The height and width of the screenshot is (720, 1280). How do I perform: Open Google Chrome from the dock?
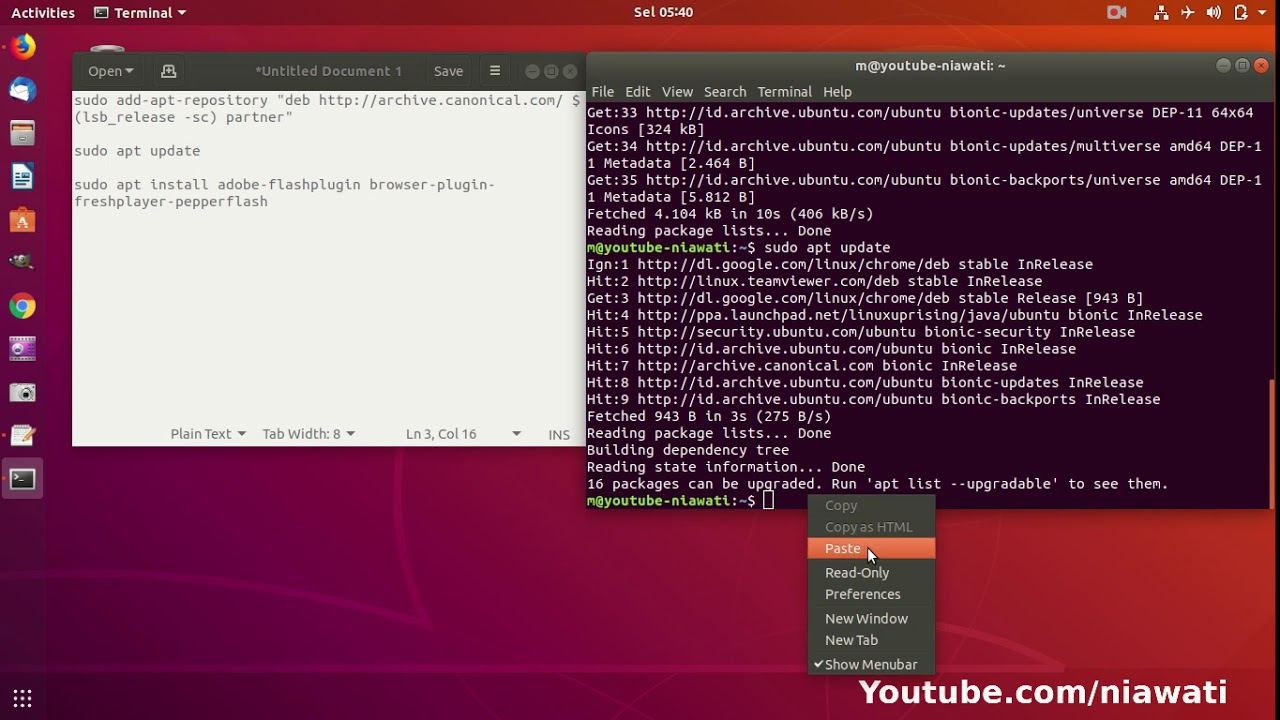point(22,306)
